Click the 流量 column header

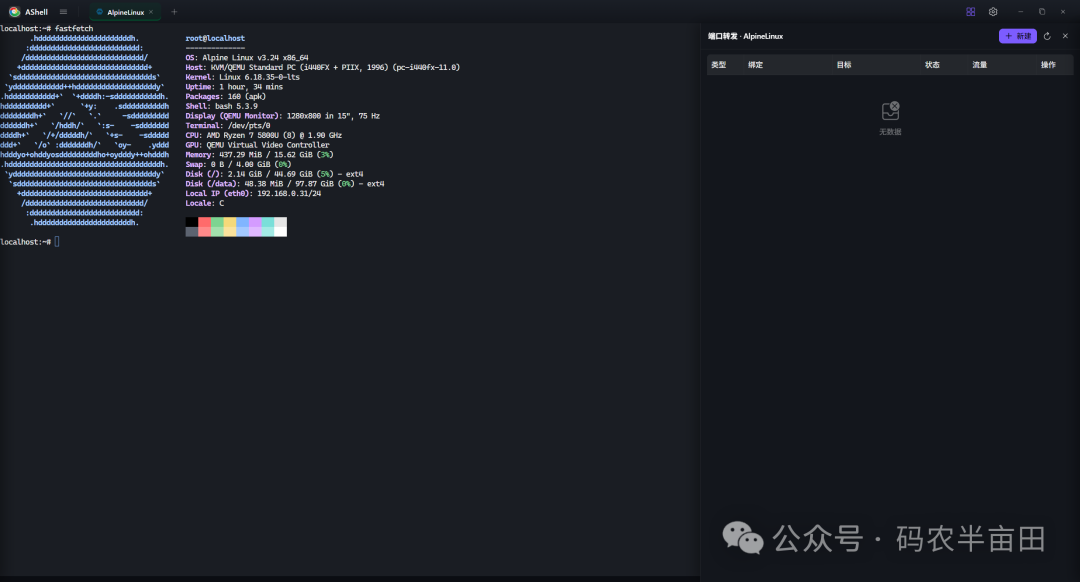(x=979, y=65)
